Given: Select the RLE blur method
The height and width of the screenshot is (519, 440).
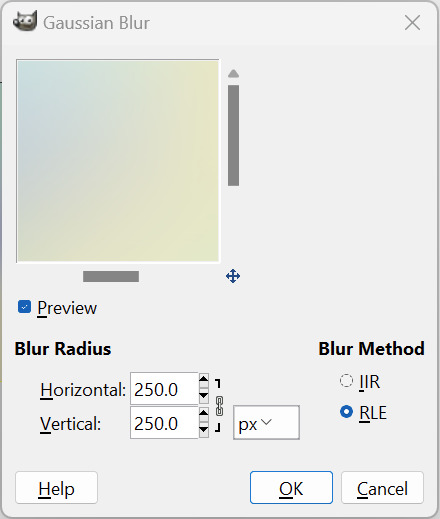Looking at the screenshot, I should pyautogui.click(x=346, y=412).
